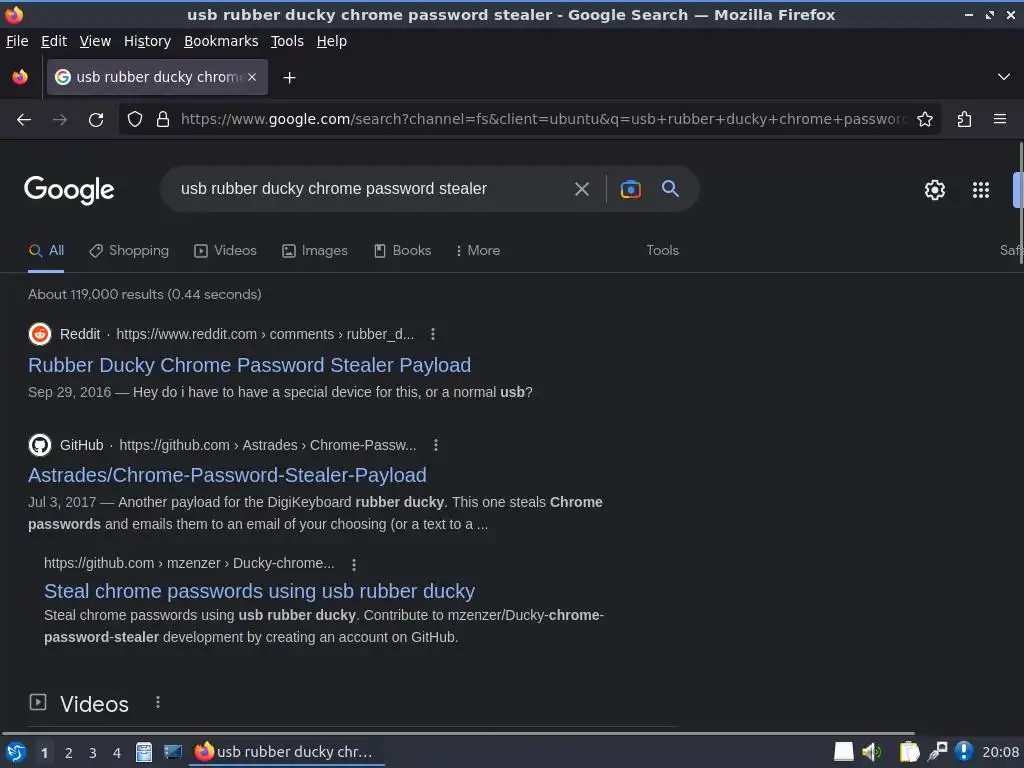The image size is (1024, 768).
Task: Open the taskbar start menu icon
Action: click(16, 752)
